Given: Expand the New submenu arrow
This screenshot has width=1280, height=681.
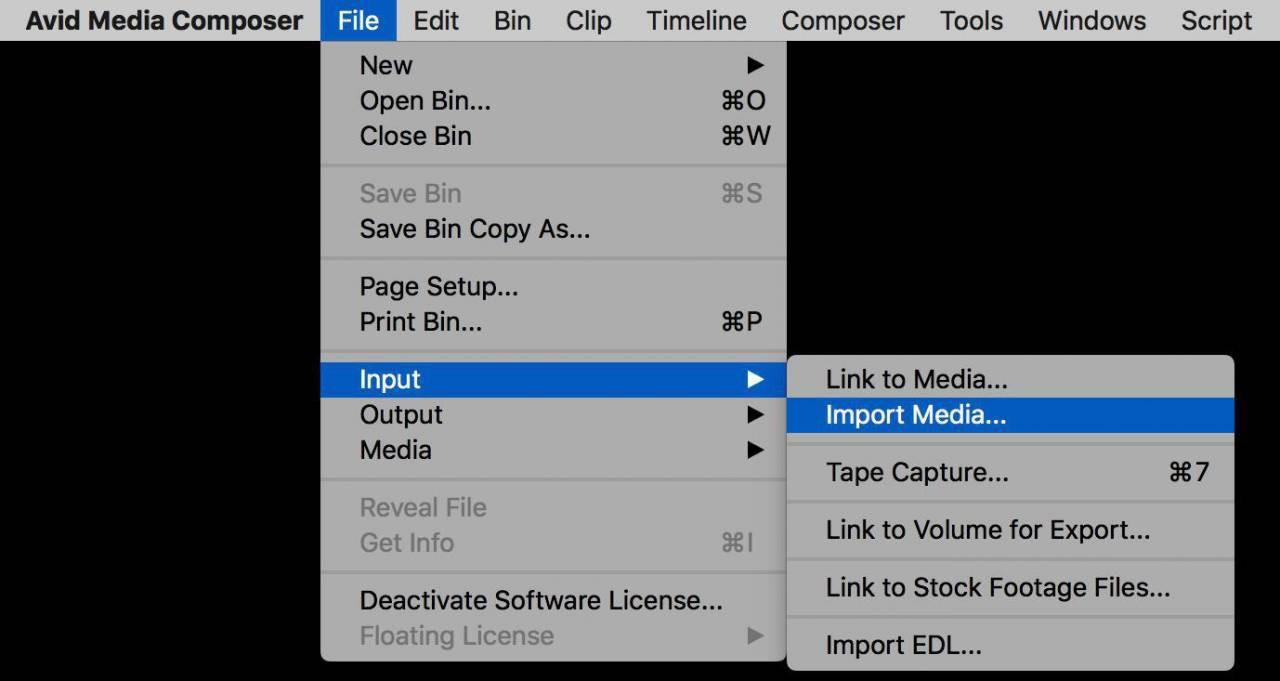Looking at the screenshot, I should (755, 66).
